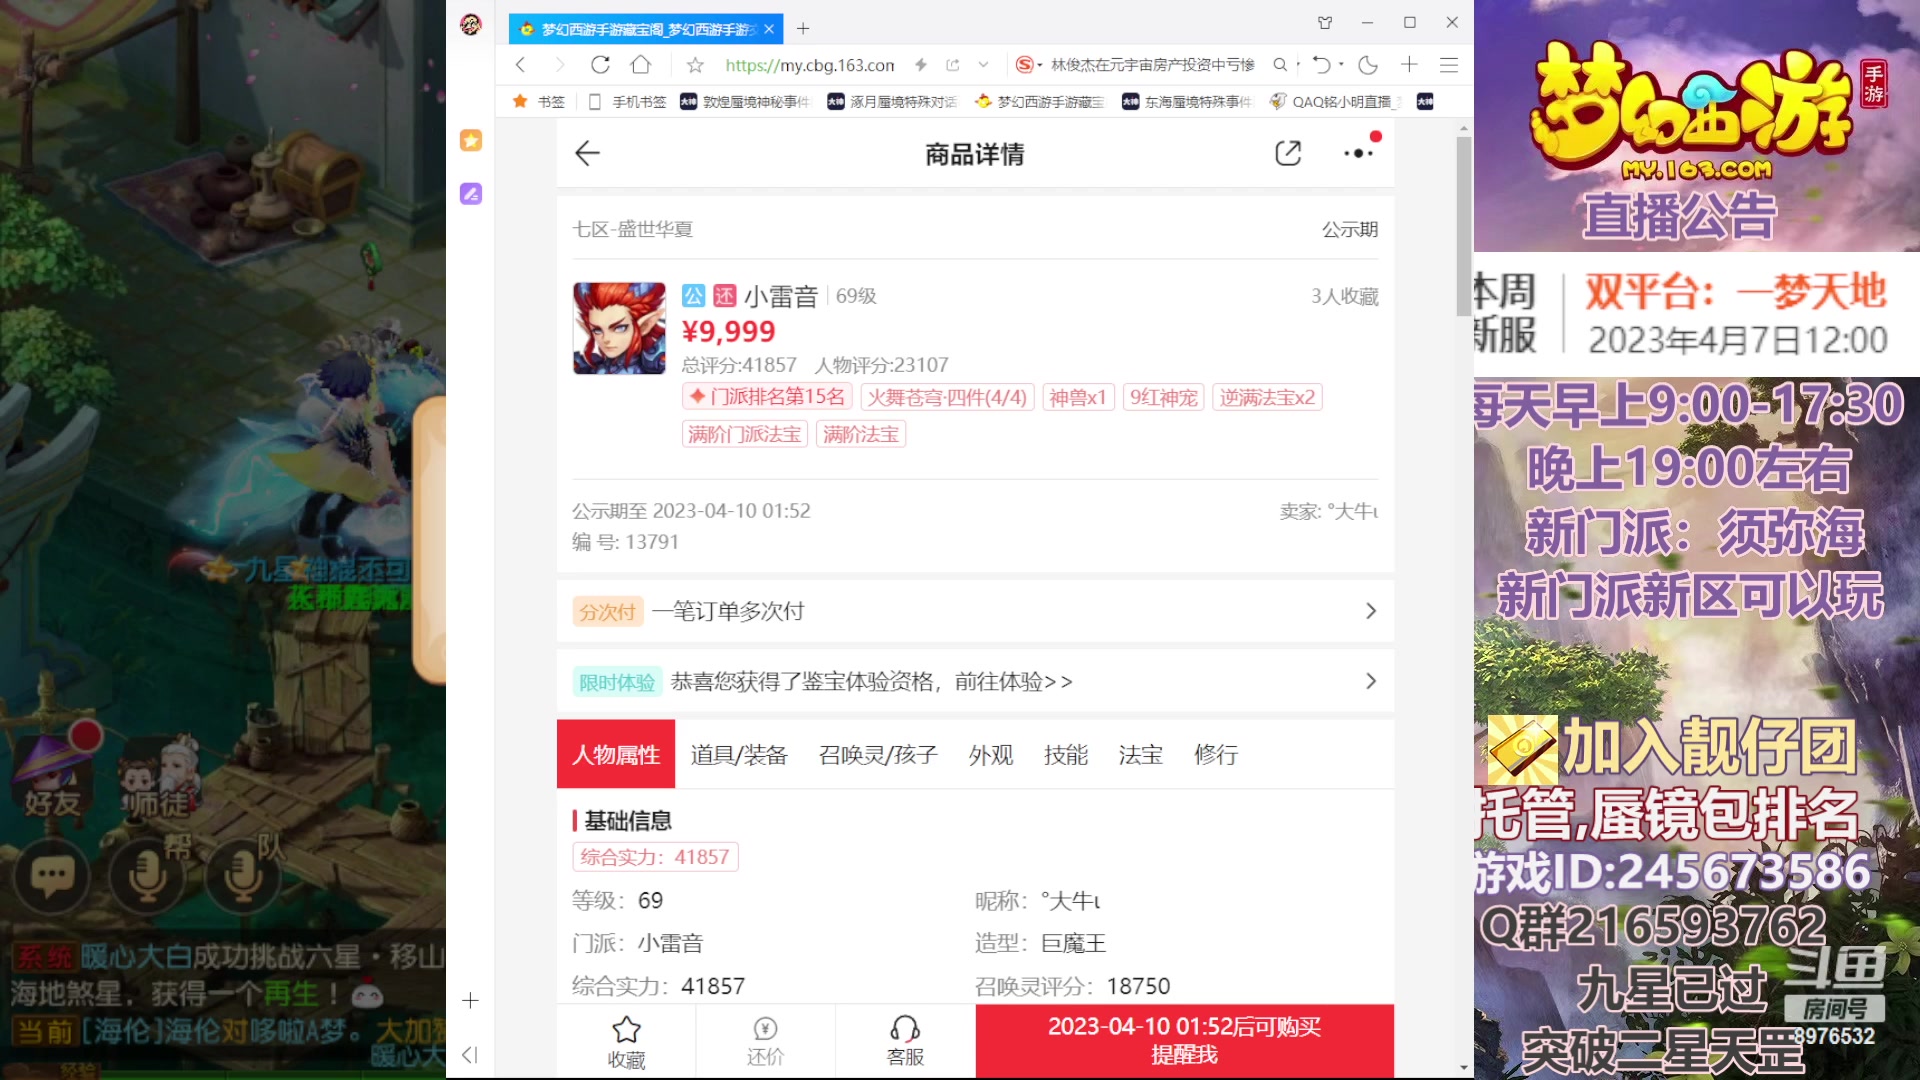Collapse the browser sidebar arrow
The height and width of the screenshot is (1080, 1920).
470,1054
